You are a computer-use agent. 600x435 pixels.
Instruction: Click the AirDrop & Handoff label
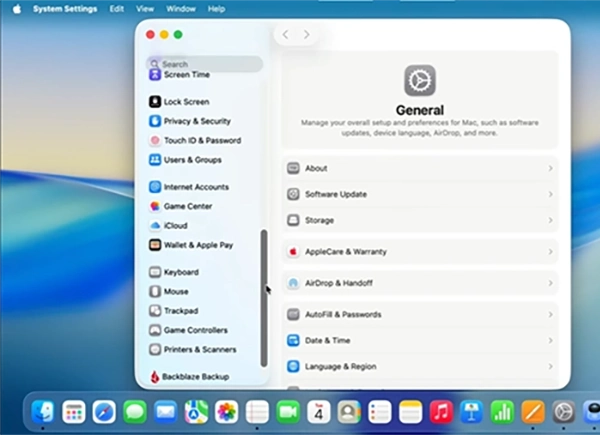pos(339,283)
